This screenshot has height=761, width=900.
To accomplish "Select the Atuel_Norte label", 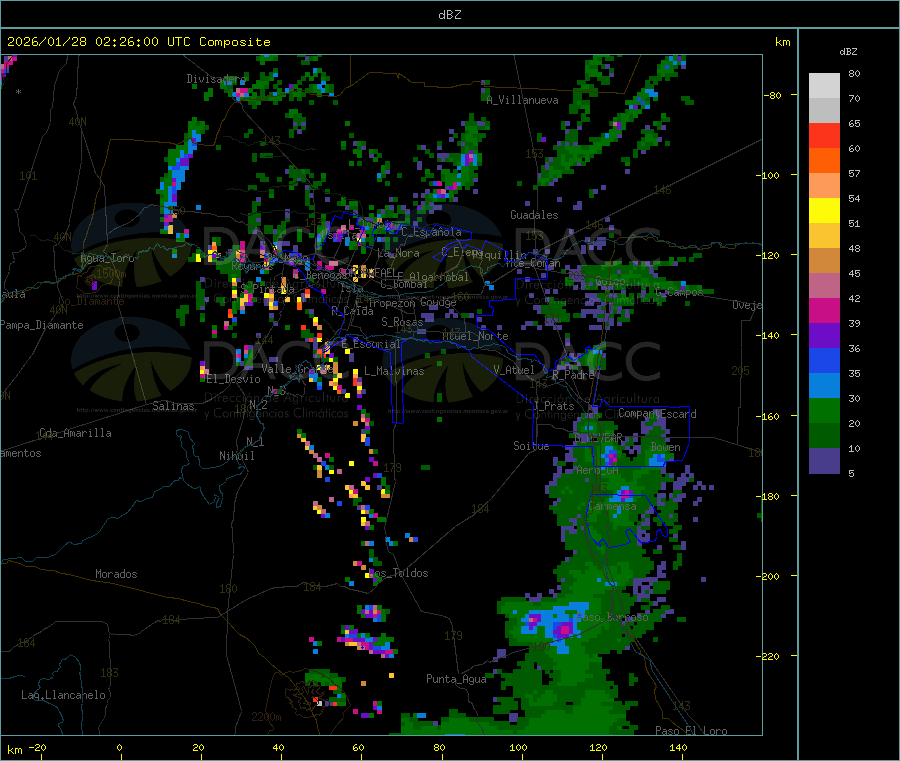I will [x=475, y=336].
